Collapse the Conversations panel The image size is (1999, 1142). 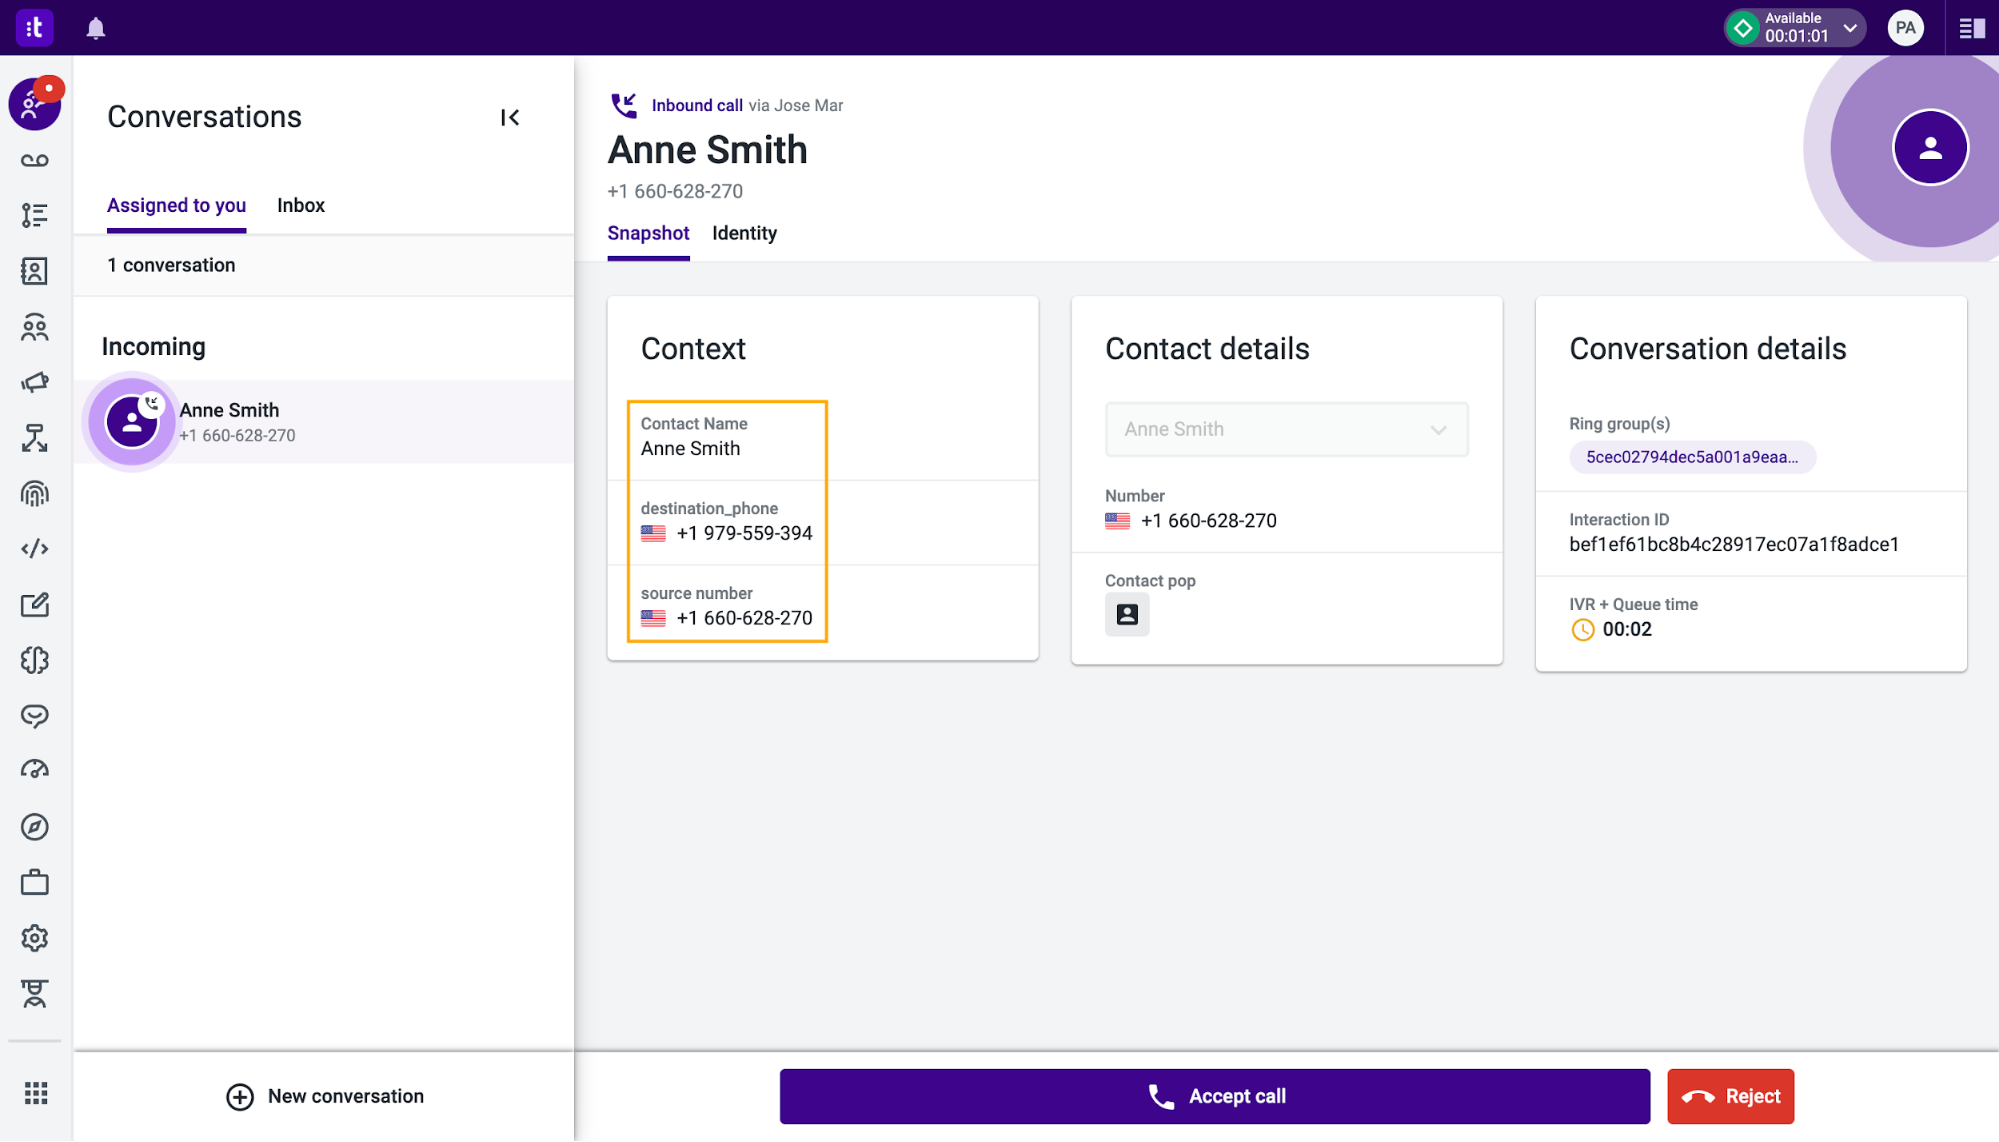[510, 118]
